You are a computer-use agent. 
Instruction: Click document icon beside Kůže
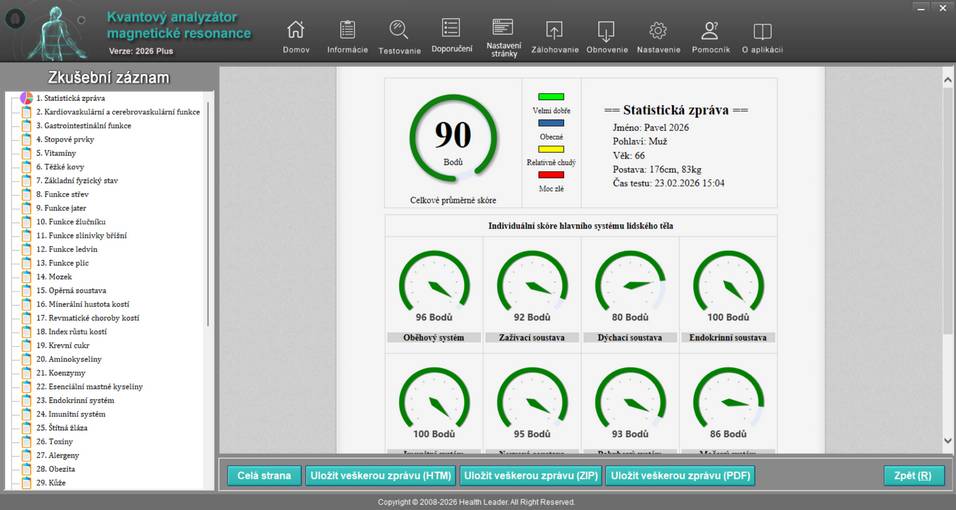point(26,483)
